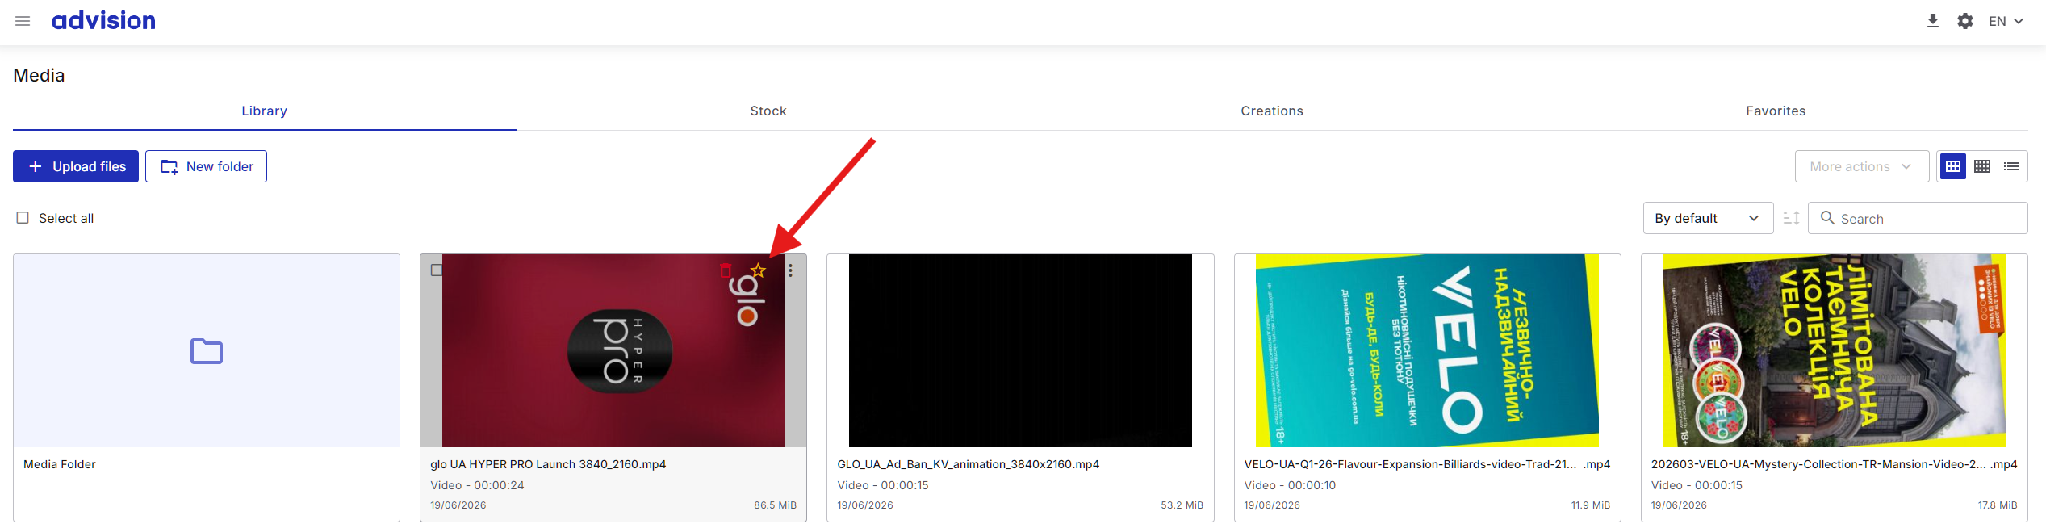Click the Media page heading
2046x532 pixels.
coord(39,76)
